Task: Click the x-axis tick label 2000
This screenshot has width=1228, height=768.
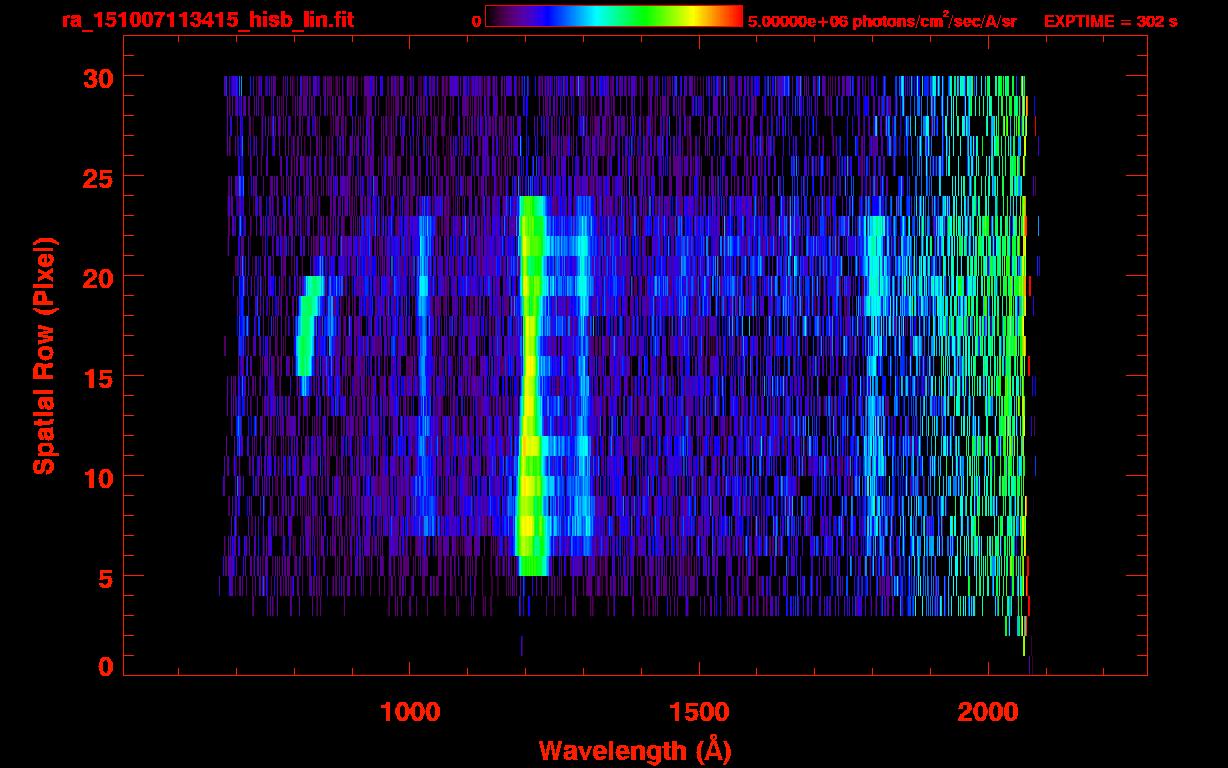Action: pyautogui.click(x=986, y=711)
